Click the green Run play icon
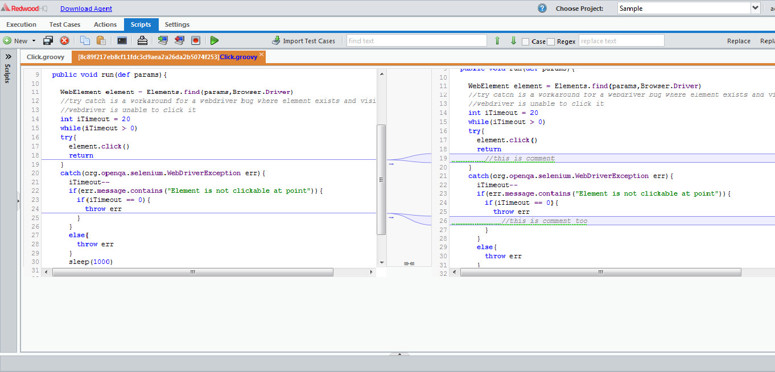Screen dimensions: 775x372 tap(214, 41)
